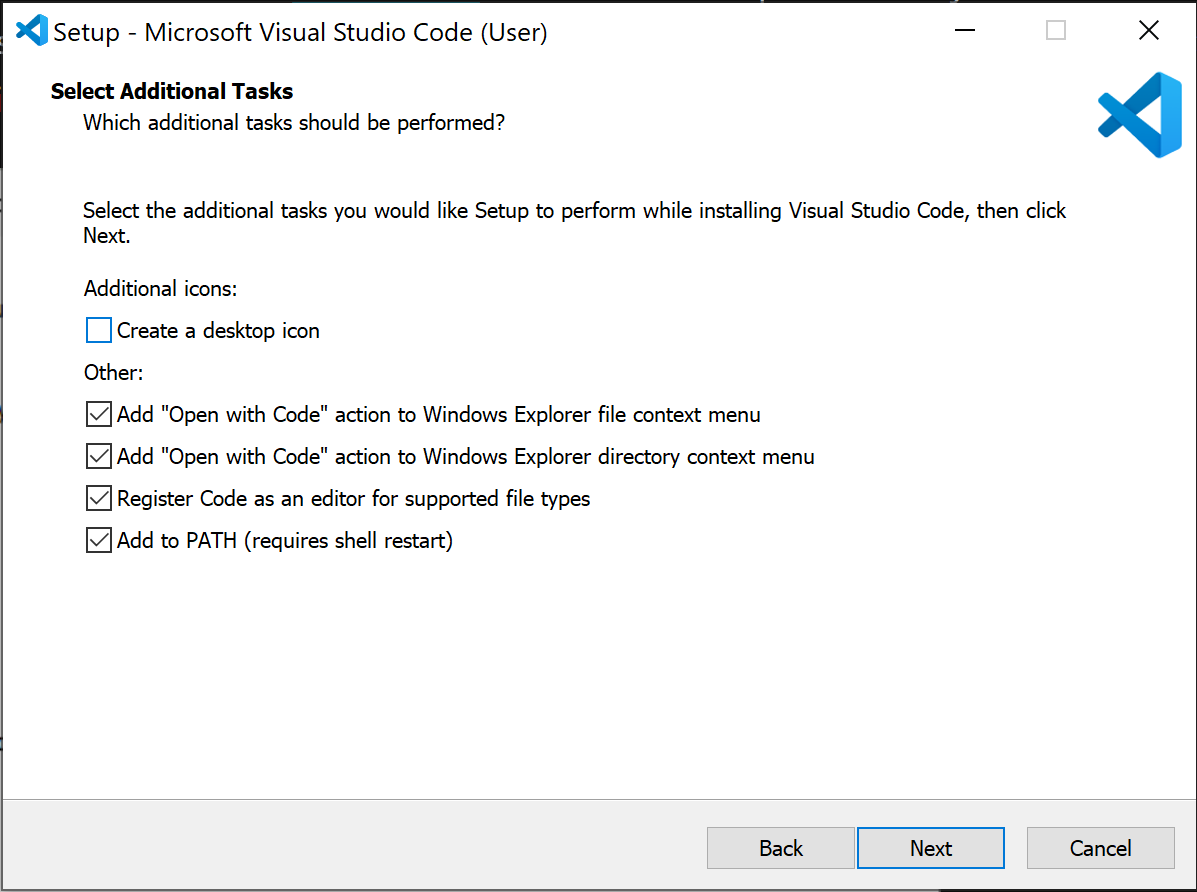This screenshot has height=892, width=1197.
Task: Maximize the setup wizard window
Action: [1055, 30]
